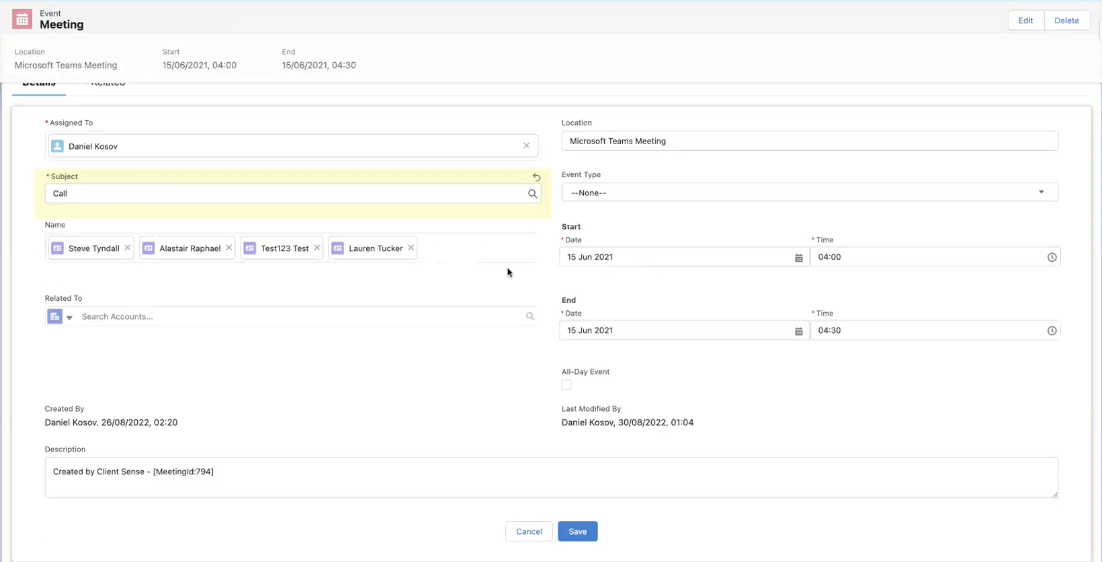Remove Steve Tyndall from Name field

127,248
